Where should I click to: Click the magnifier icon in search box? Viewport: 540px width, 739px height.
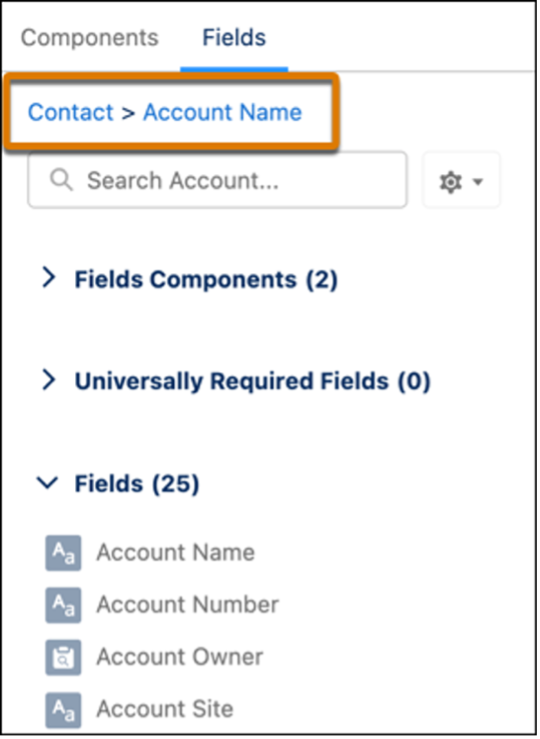61,181
